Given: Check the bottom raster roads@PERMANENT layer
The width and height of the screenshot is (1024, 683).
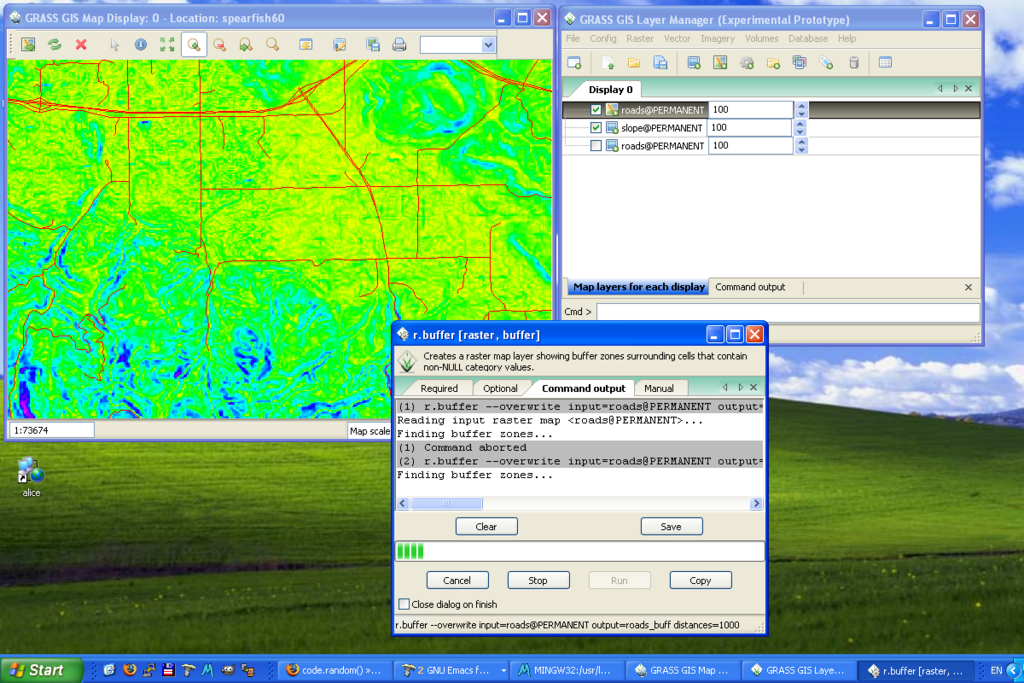Looking at the screenshot, I should (596, 146).
